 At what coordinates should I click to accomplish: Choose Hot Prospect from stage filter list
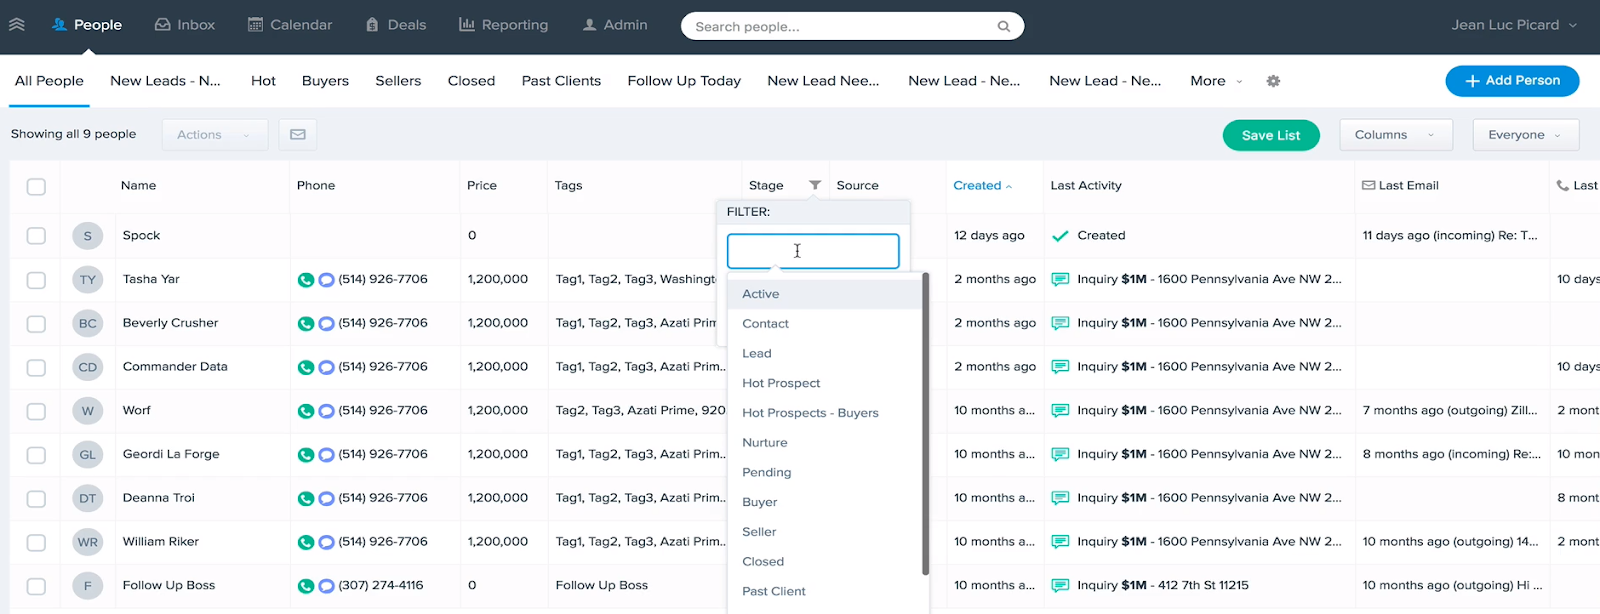[x=781, y=383]
